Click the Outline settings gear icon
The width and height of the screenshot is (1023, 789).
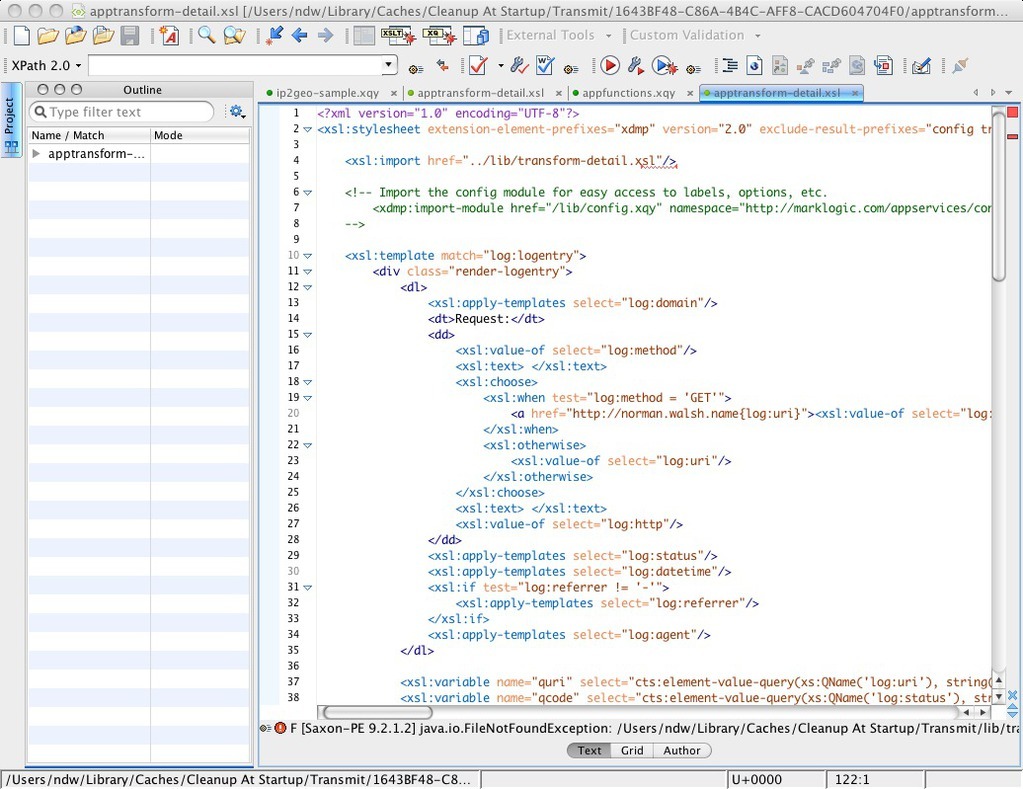coord(236,112)
